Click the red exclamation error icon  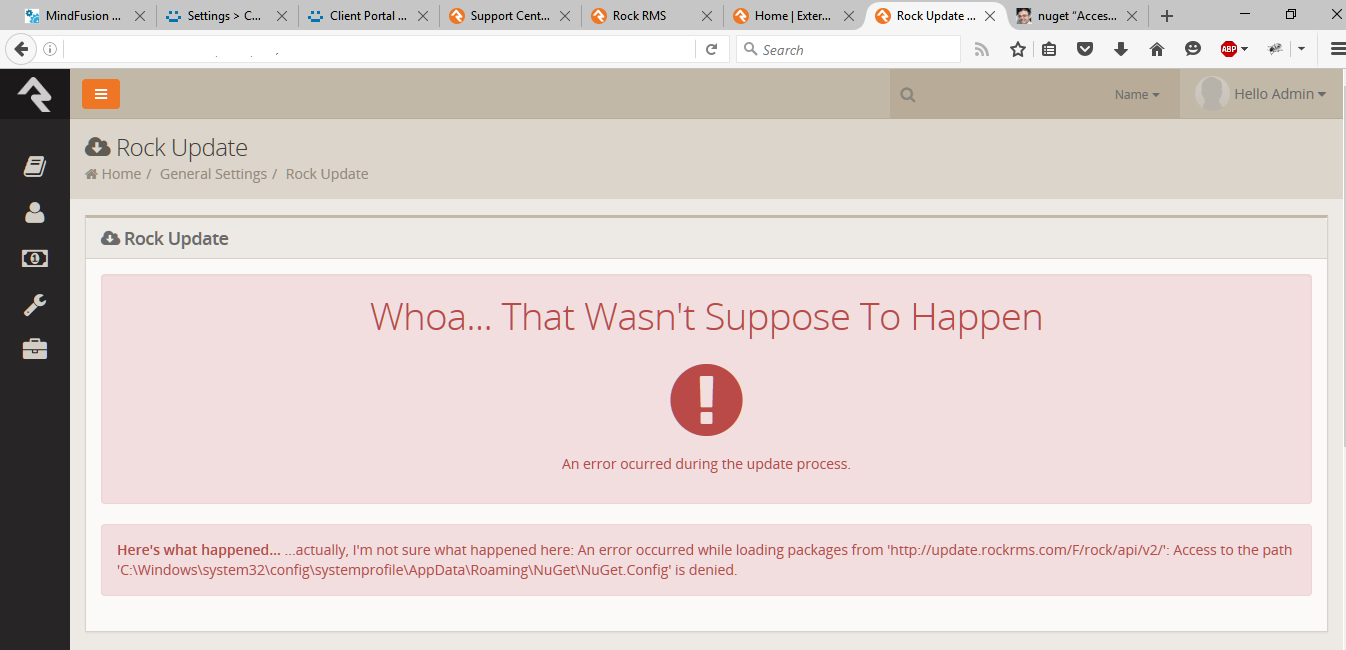coord(706,400)
